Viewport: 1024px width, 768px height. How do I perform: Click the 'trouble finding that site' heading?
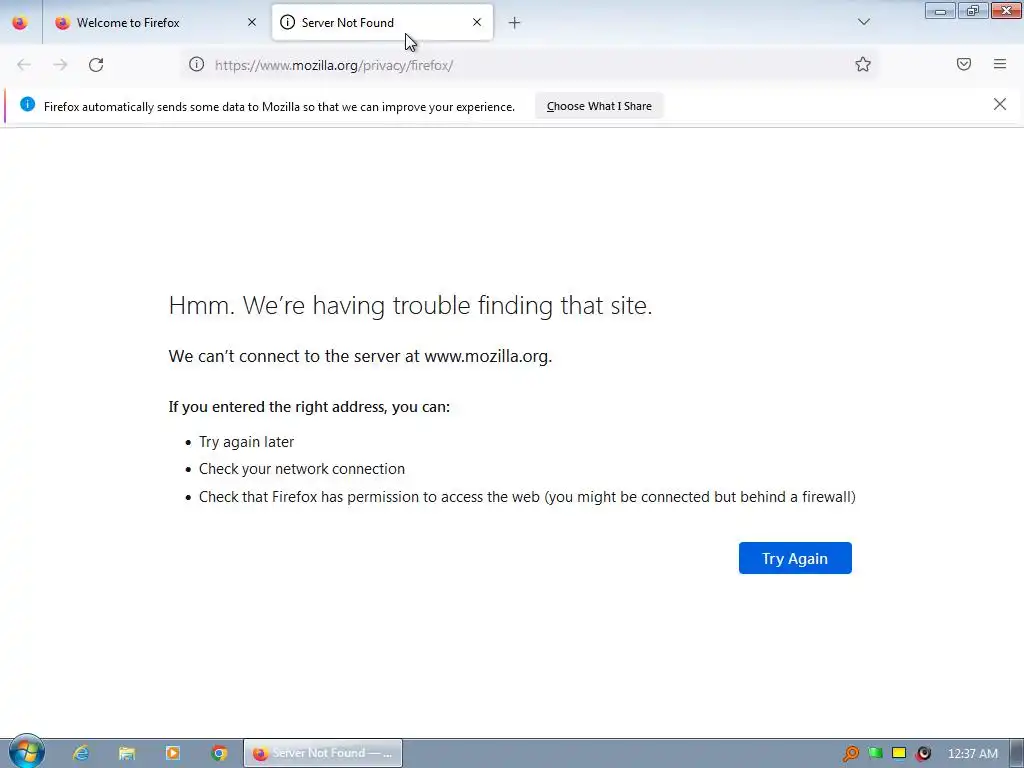pos(410,306)
